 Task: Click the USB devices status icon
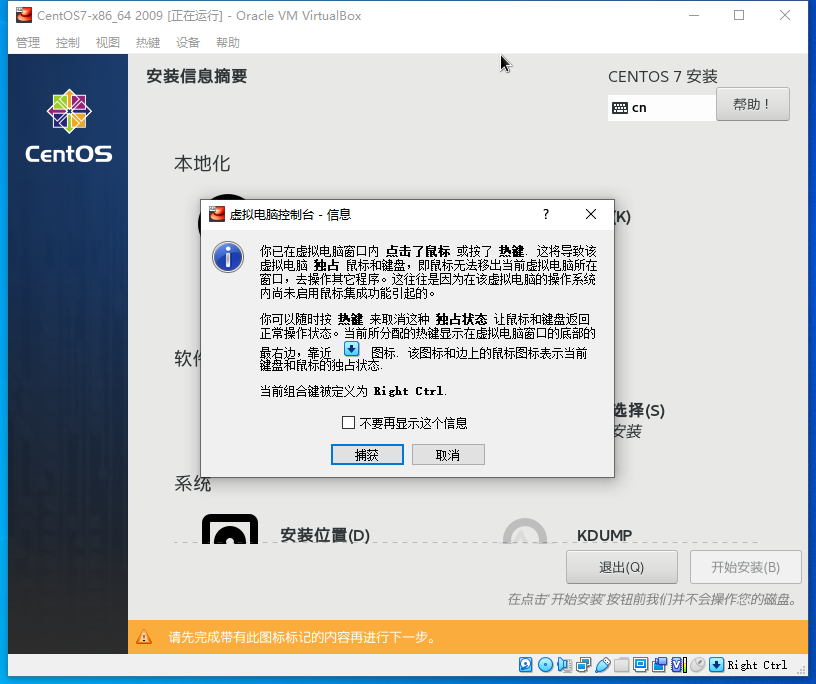603,664
